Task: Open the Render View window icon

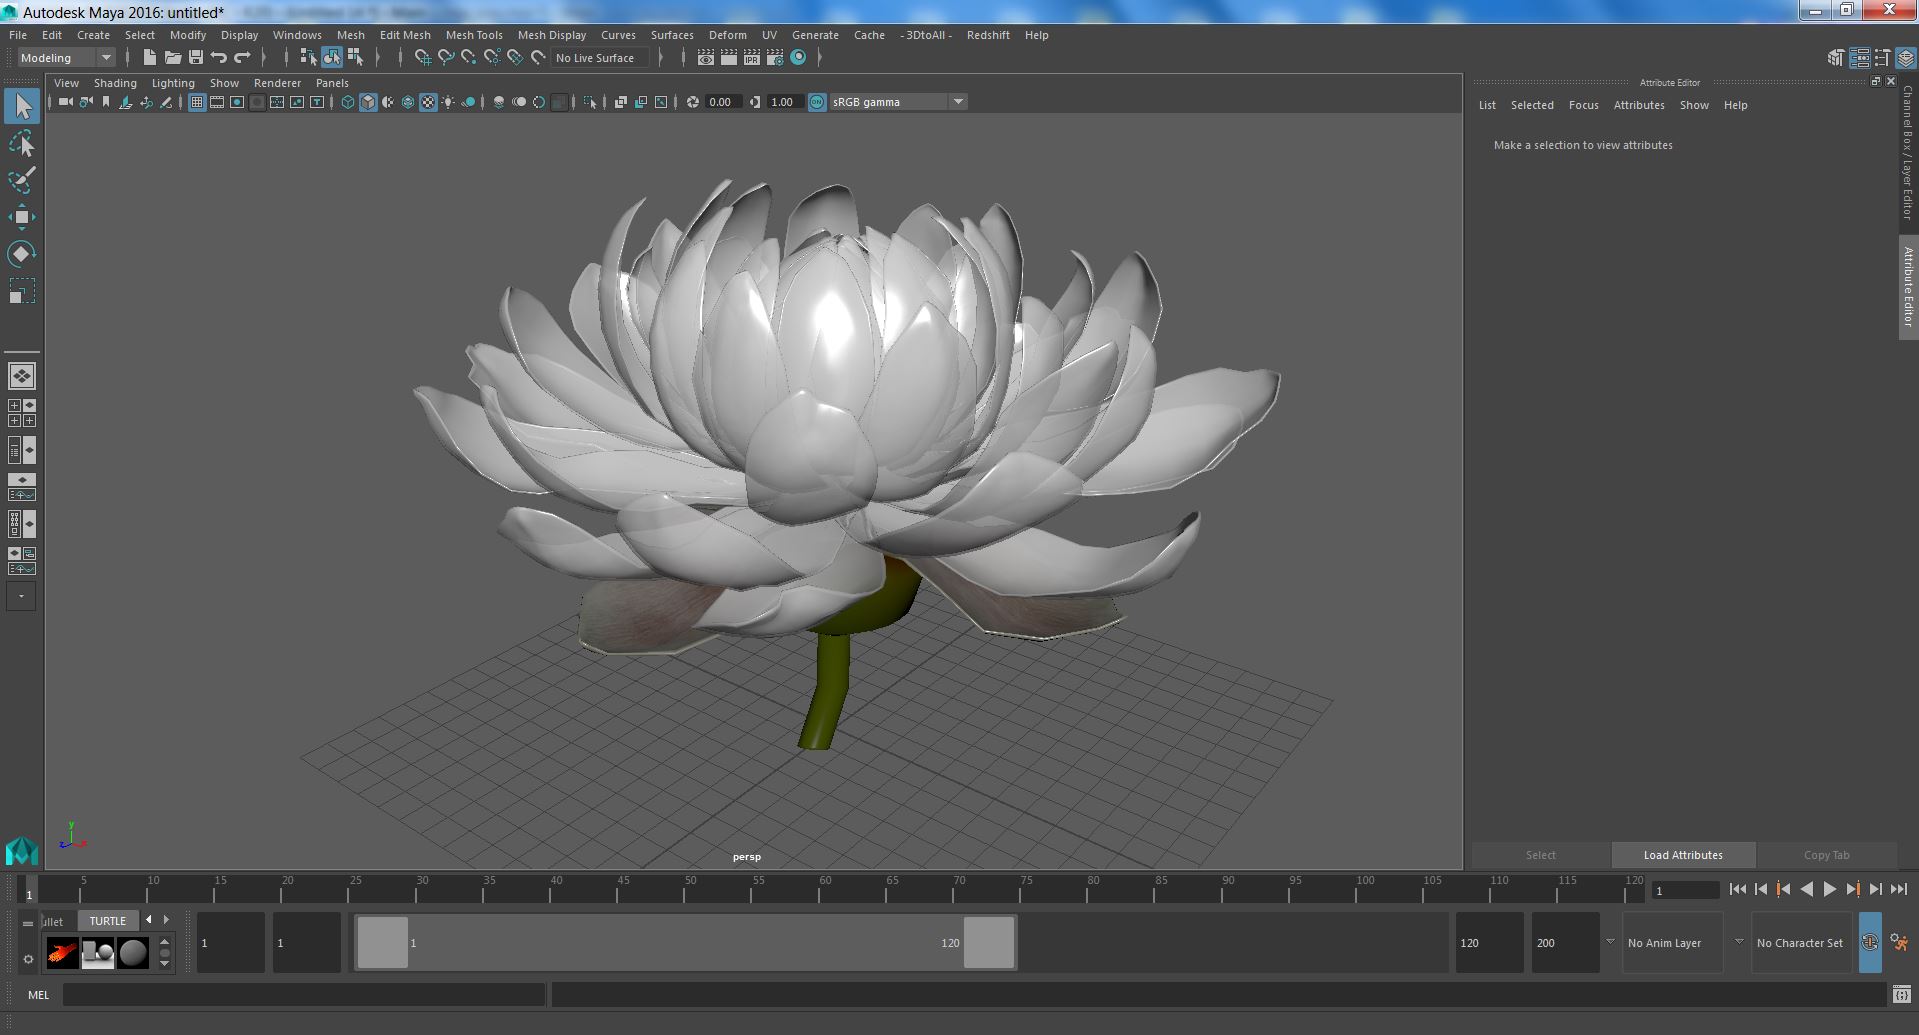Action: pyautogui.click(x=706, y=57)
